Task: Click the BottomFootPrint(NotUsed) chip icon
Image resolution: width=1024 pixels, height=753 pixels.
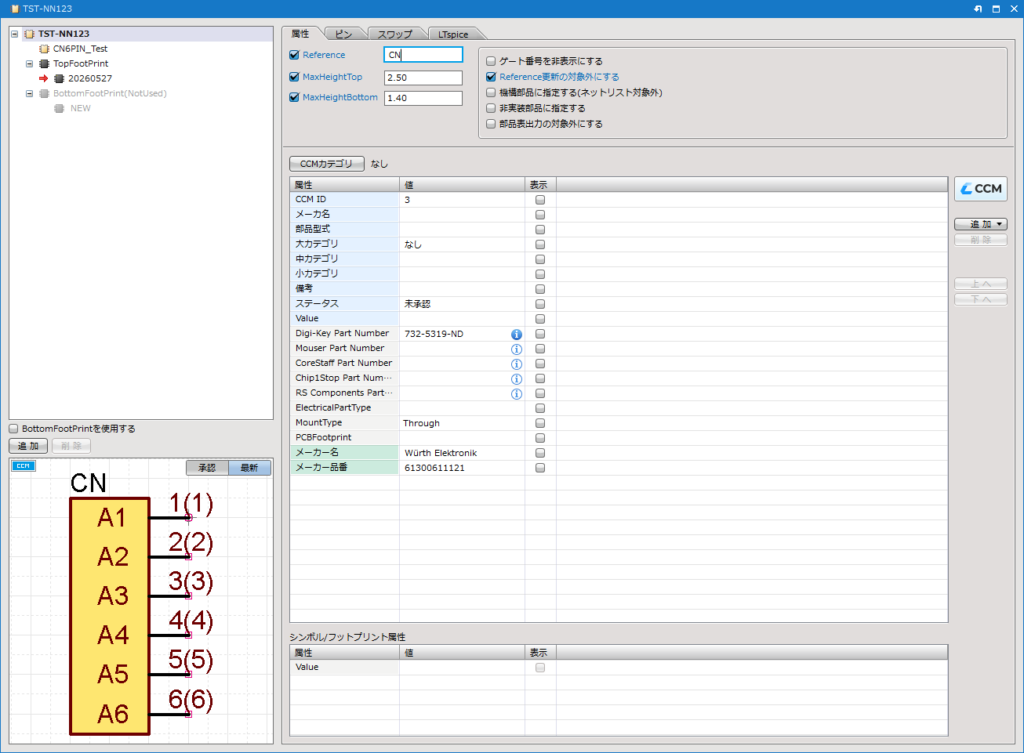Action: pyautogui.click(x=44, y=94)
